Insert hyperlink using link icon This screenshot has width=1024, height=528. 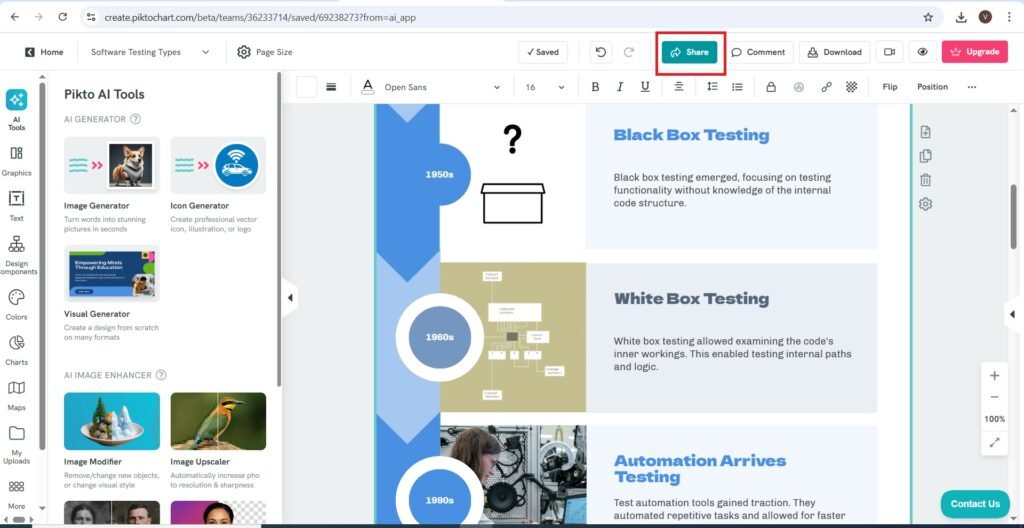tap(826, 87)
